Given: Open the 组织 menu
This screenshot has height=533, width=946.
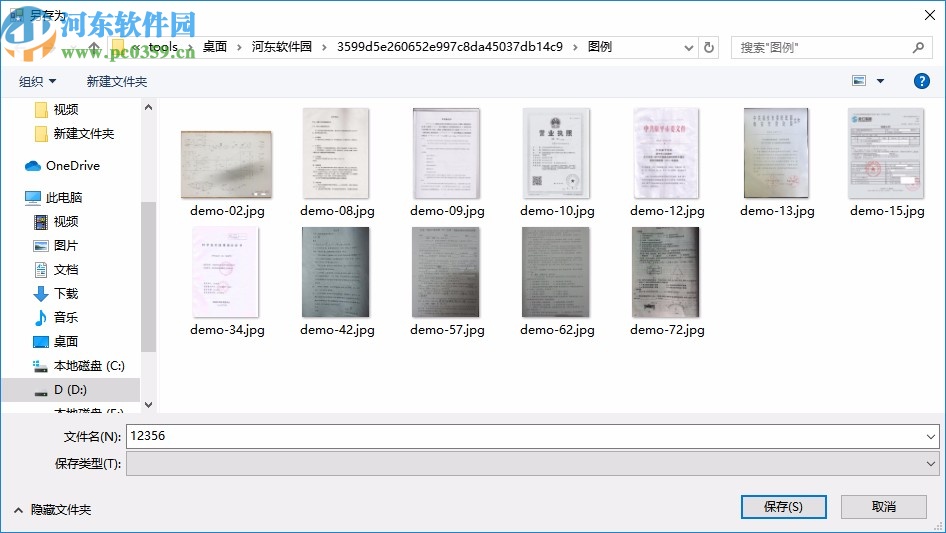Looking at the screenshot, I should pyautogui.click(x=37, y=81).
